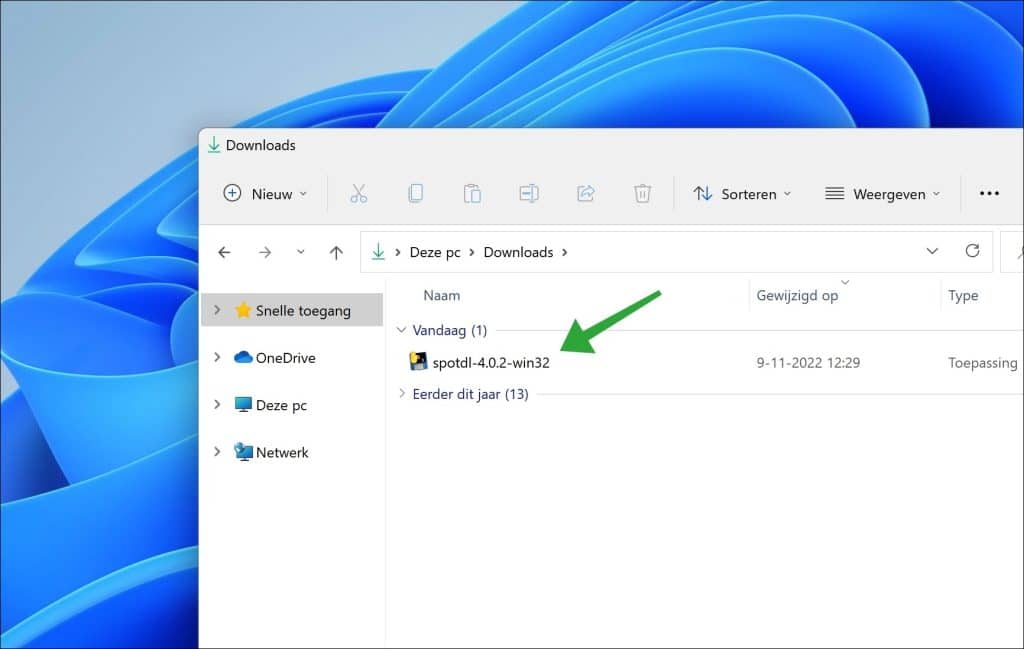Open the Nieuw dropdown menu
Viewport: 1024px width, 649px height.
265,194
